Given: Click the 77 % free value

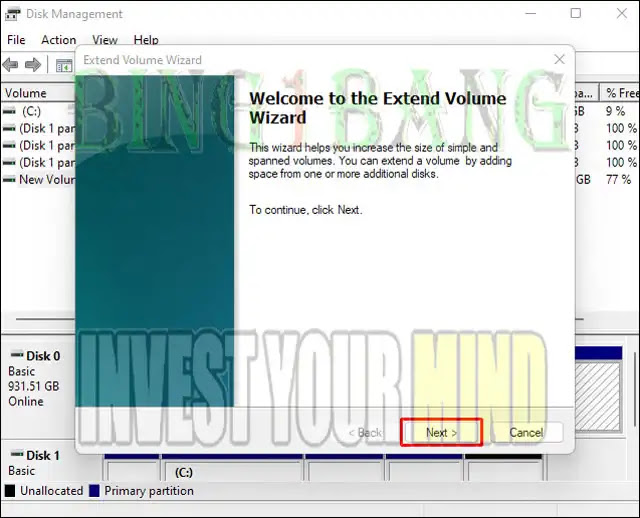Looking at the screenshot, I should pyautogui.click(x=618, y=179).
